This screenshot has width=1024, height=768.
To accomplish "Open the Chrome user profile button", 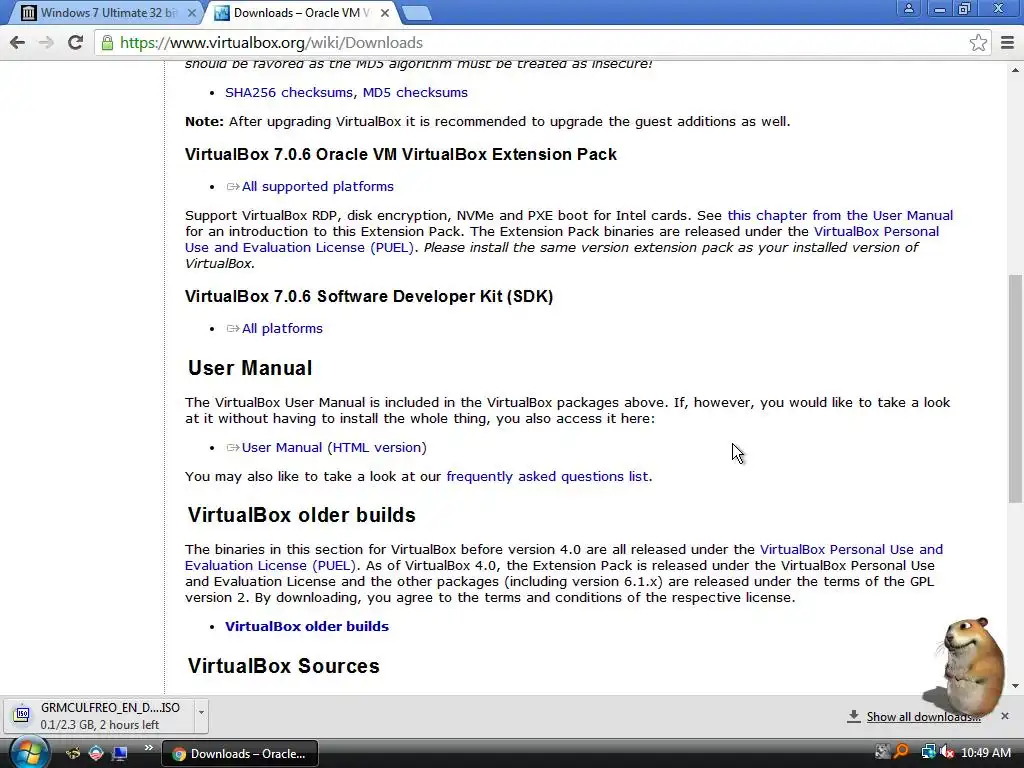I will (908, 9).
